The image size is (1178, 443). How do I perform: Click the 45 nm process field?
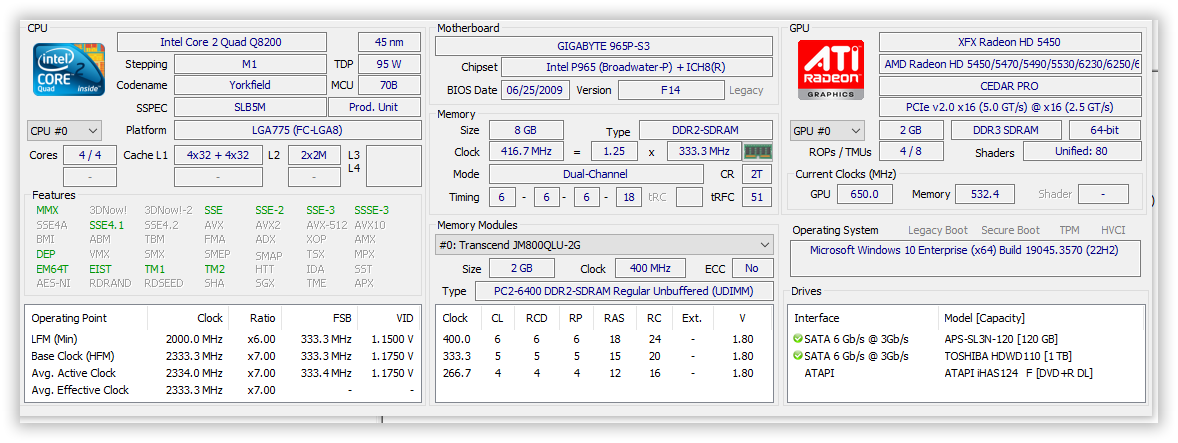point(389,42)
